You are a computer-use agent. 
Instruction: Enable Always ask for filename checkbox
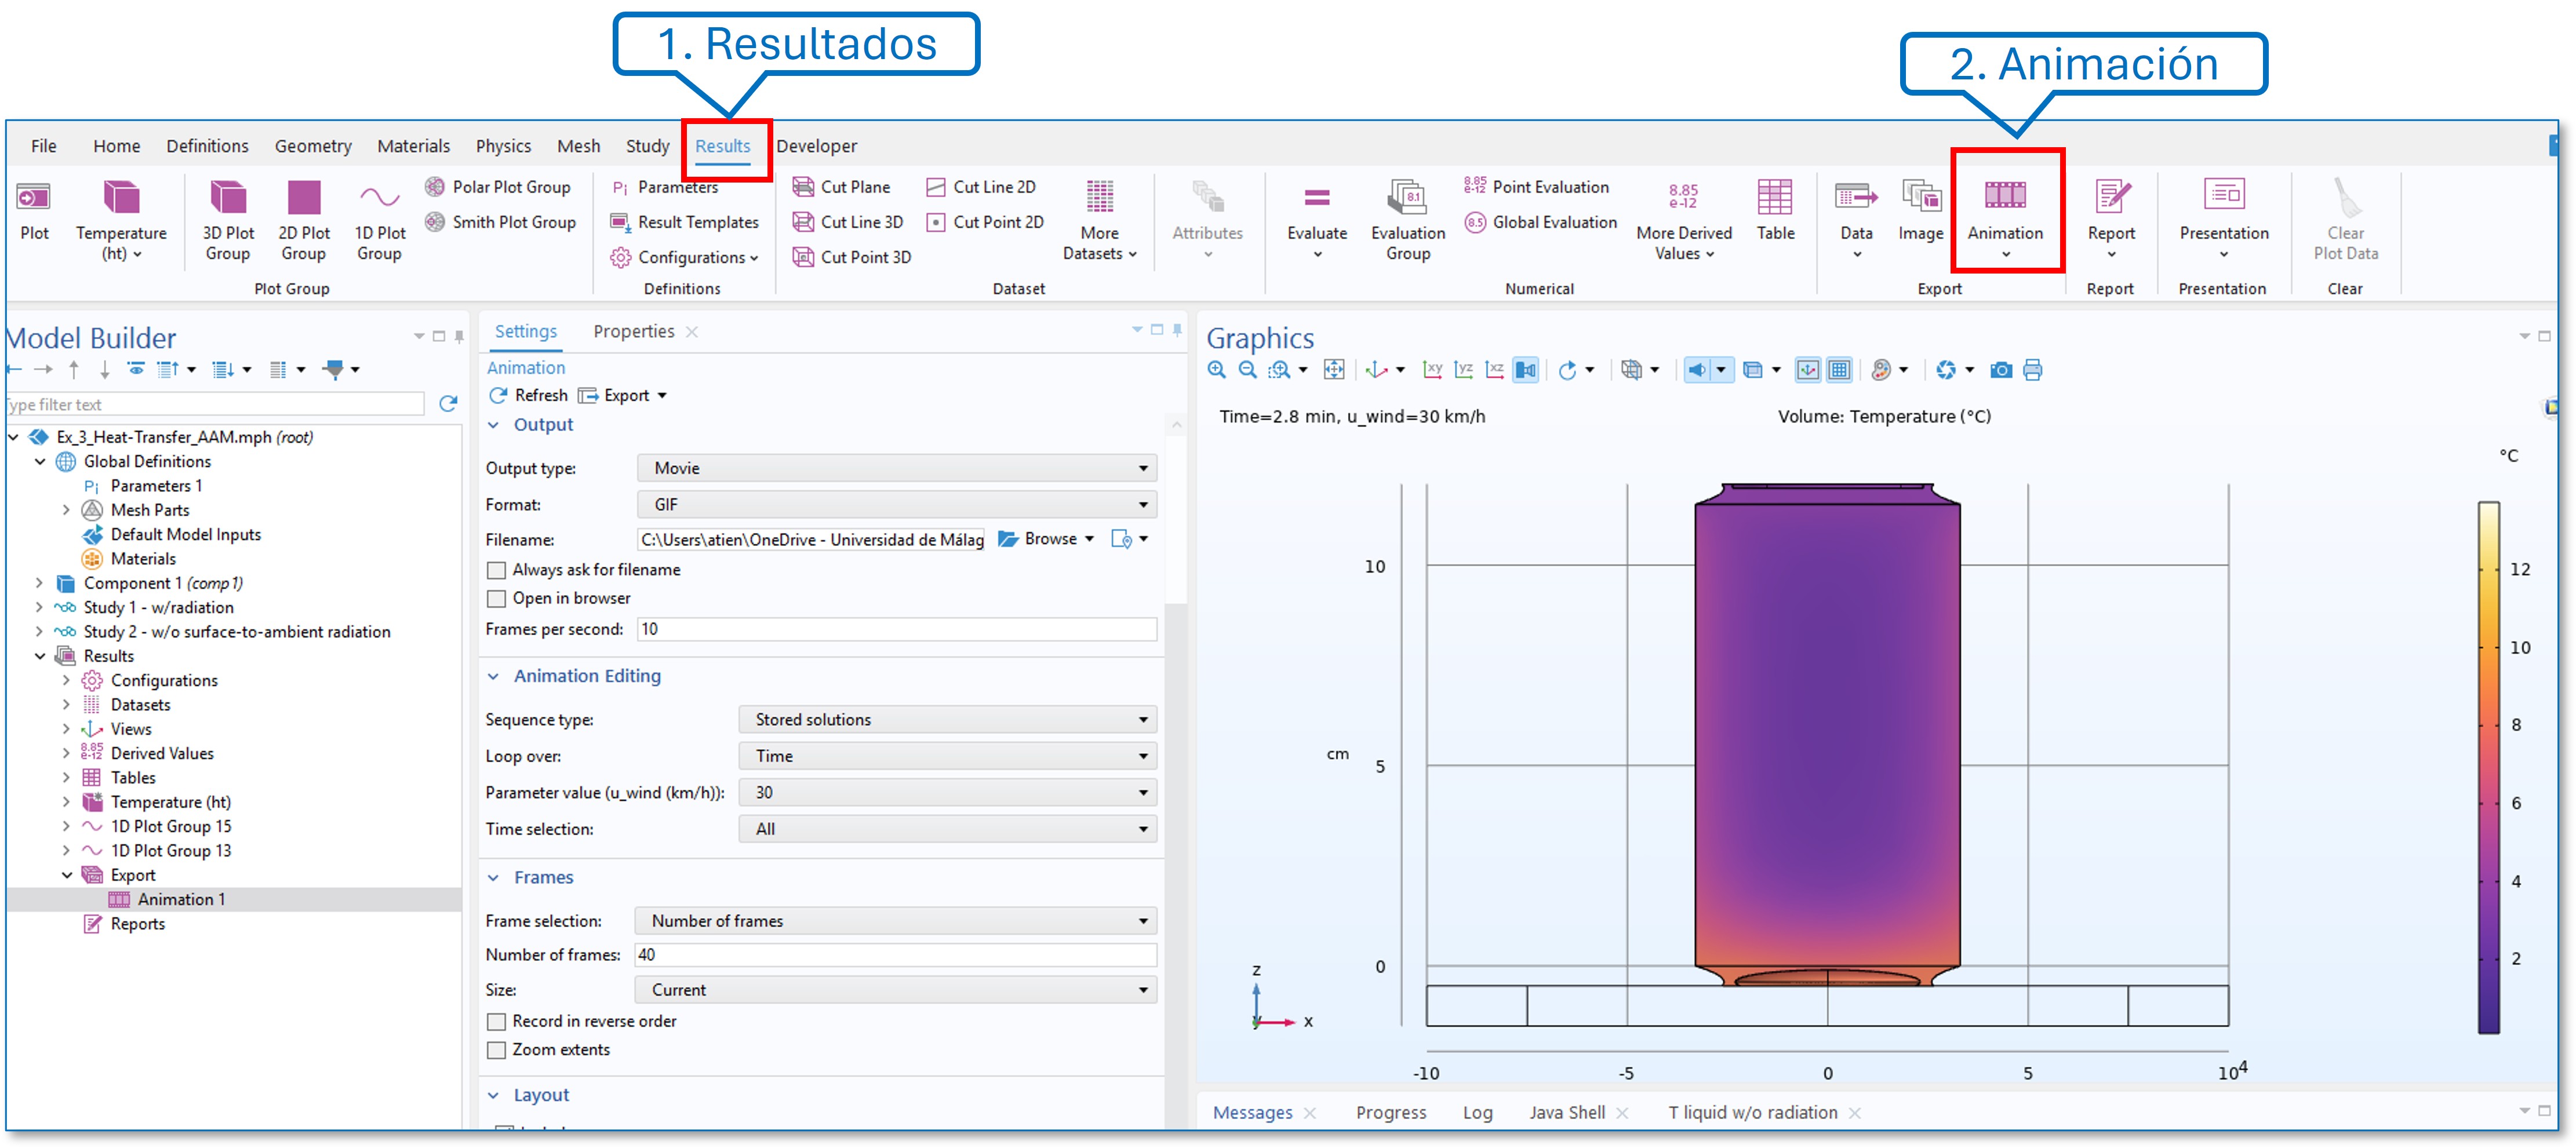(496, 570)
